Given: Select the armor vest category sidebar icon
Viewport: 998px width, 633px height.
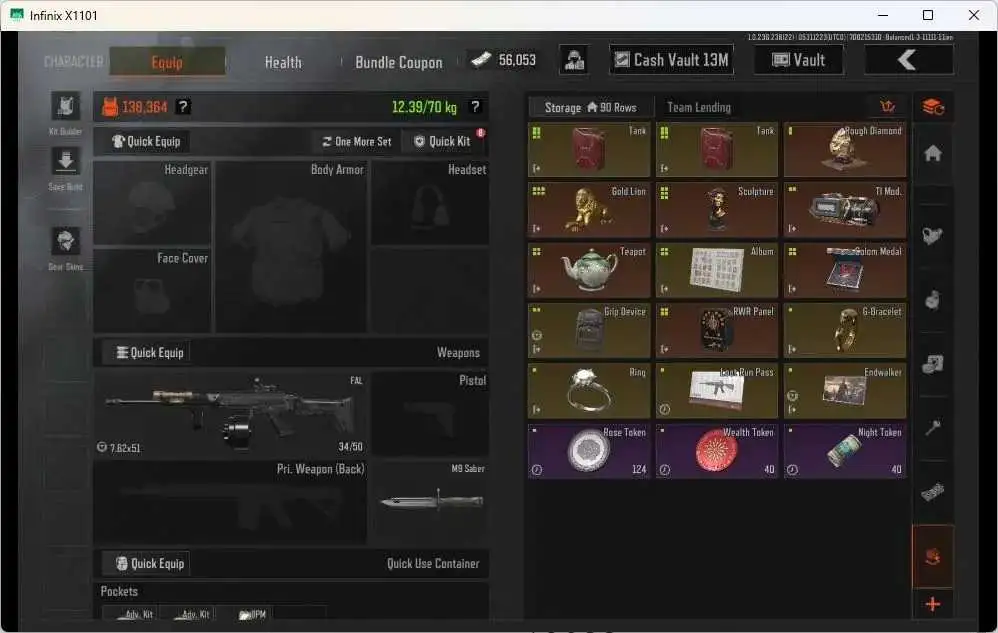Looking at the screenshot, I should tap(932, 236).
